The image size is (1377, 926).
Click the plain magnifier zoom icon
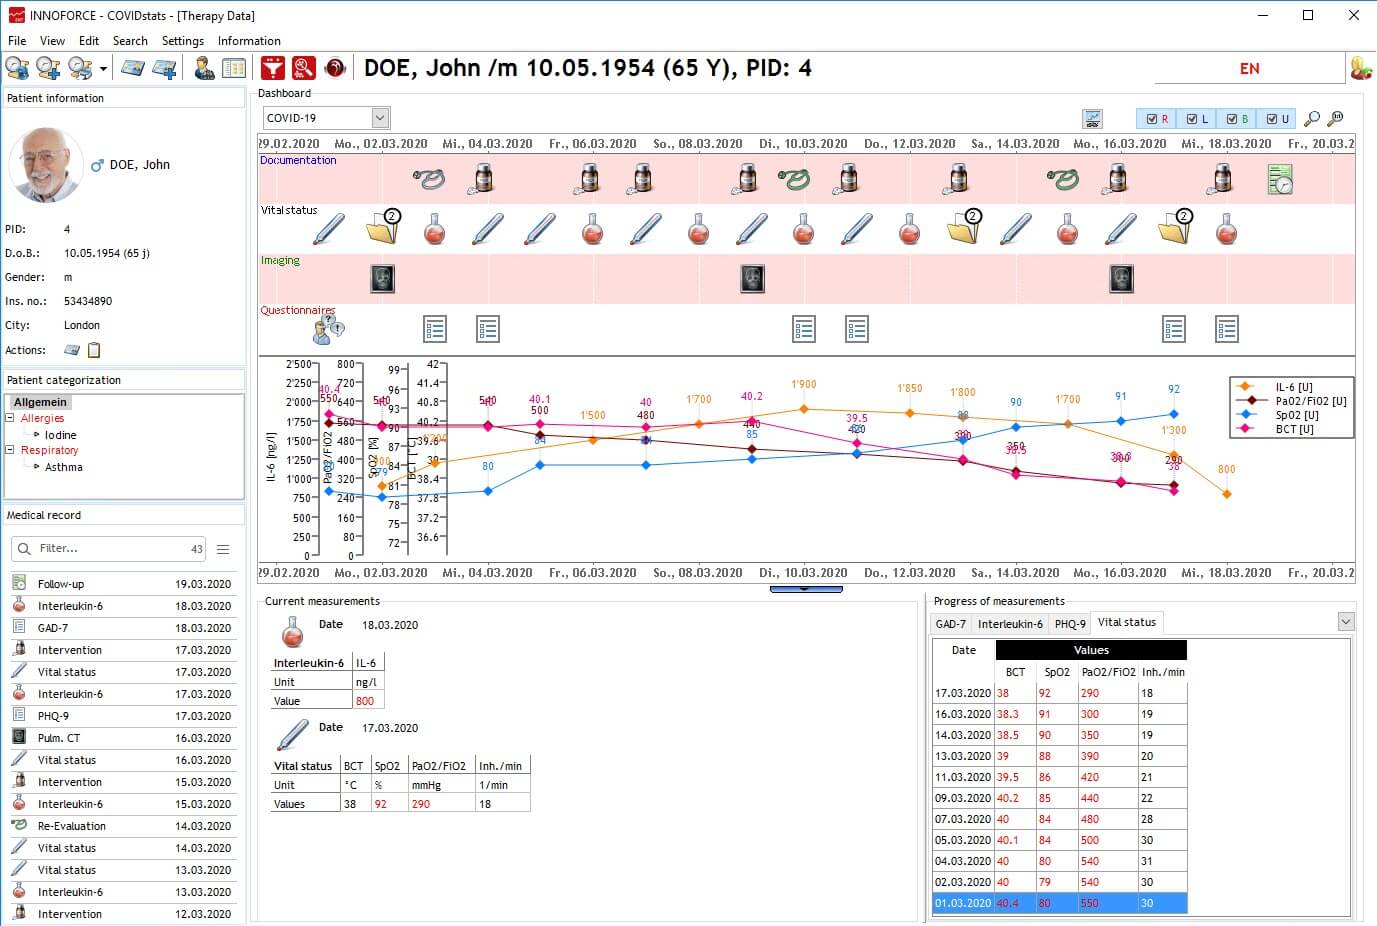[1312, 118]
